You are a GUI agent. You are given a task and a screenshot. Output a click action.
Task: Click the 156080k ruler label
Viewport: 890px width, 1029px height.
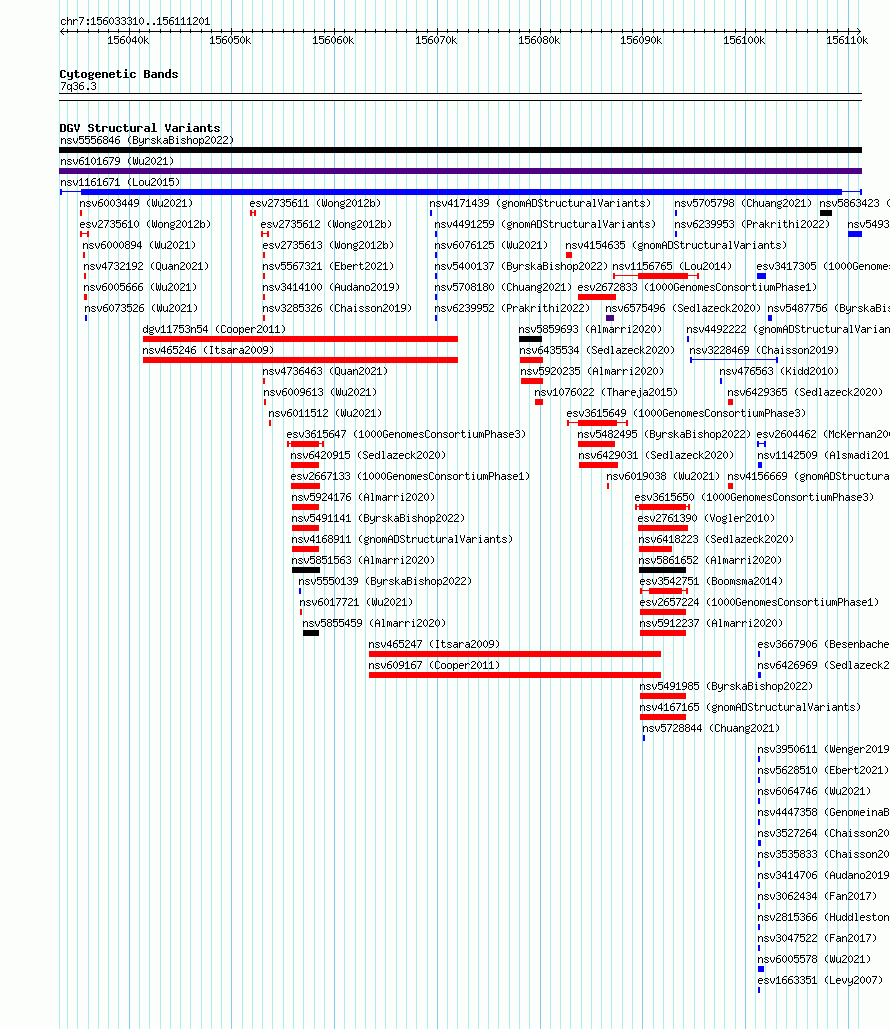click(539, 41)
